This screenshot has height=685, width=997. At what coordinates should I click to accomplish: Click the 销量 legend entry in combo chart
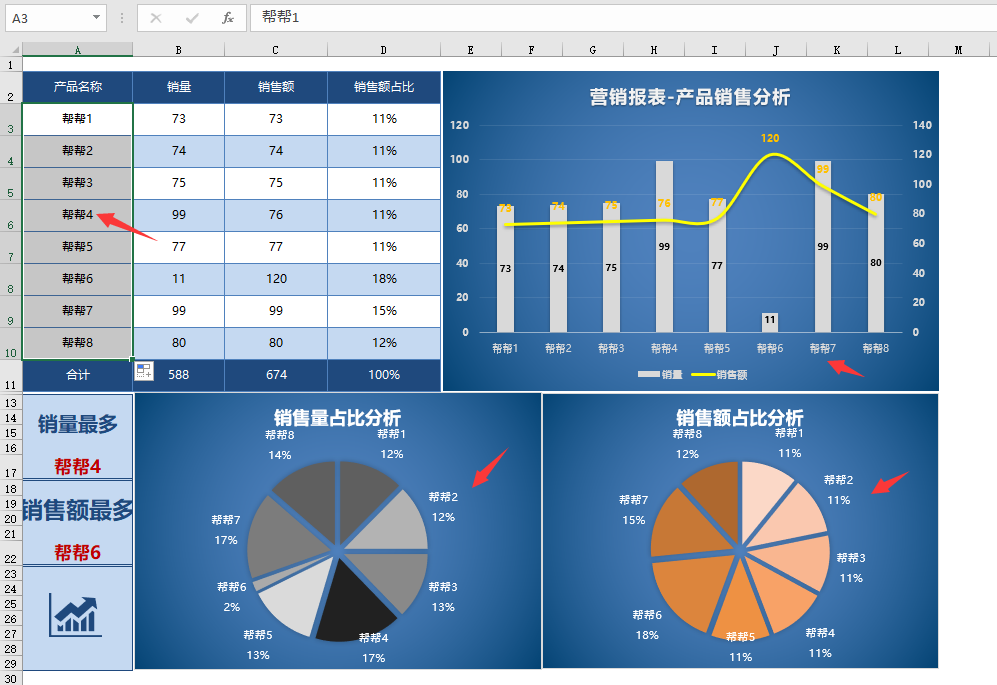[661, 375]
